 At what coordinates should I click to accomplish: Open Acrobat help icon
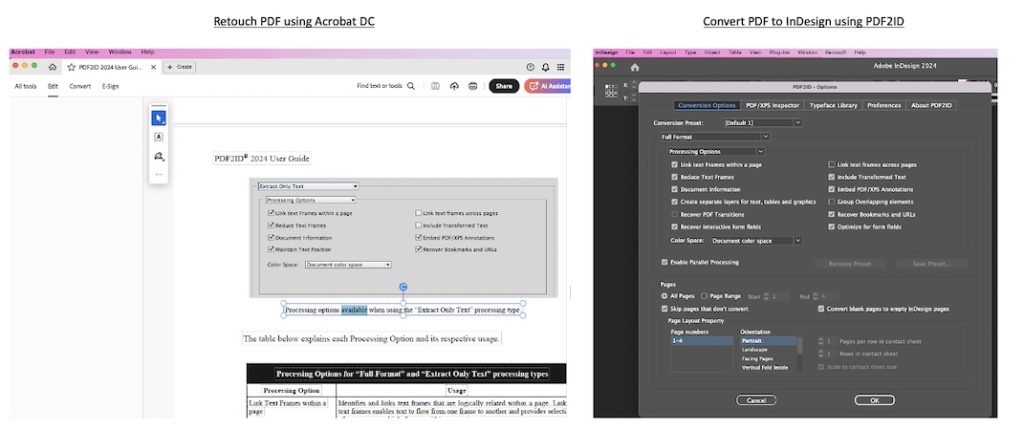530,67
